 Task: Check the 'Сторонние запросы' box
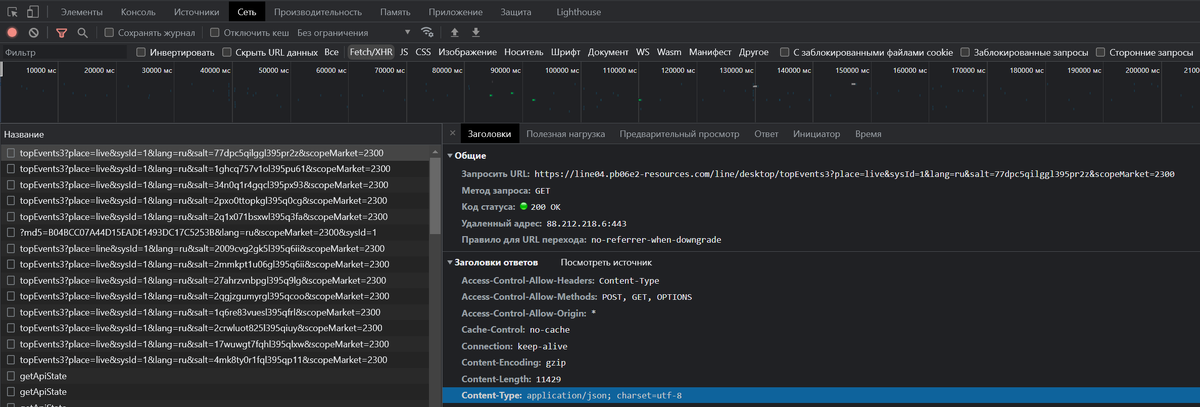[1100, 52]
